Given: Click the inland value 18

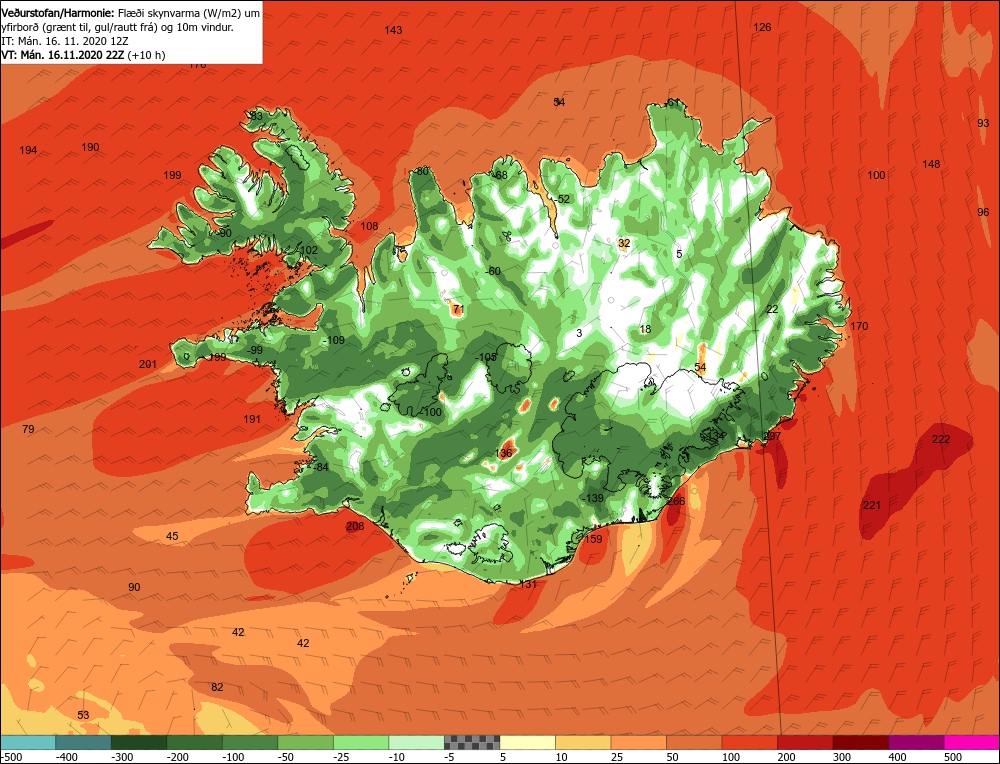Looking at the screenshot, I should [x=645, y=330].
